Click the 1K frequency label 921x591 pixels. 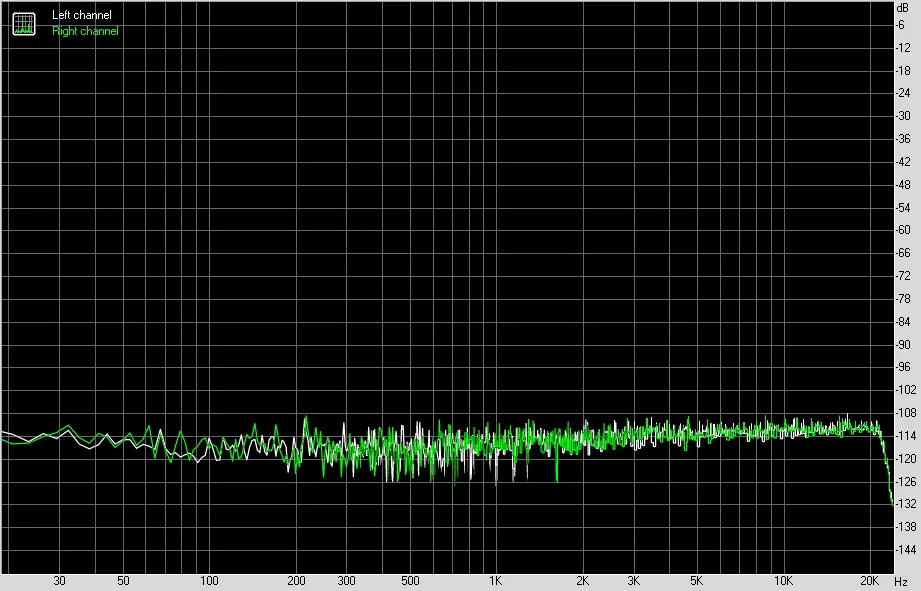click(x=496, y=581)
